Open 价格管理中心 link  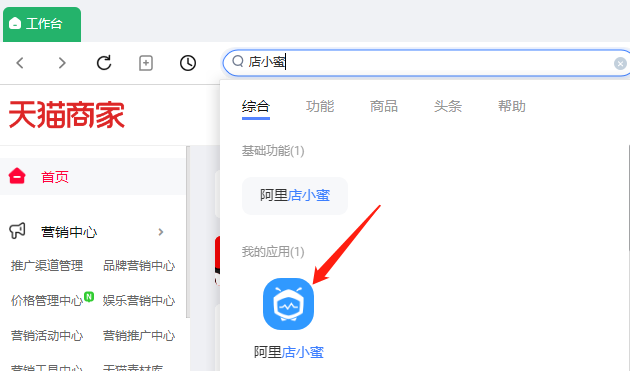[47, 301]
